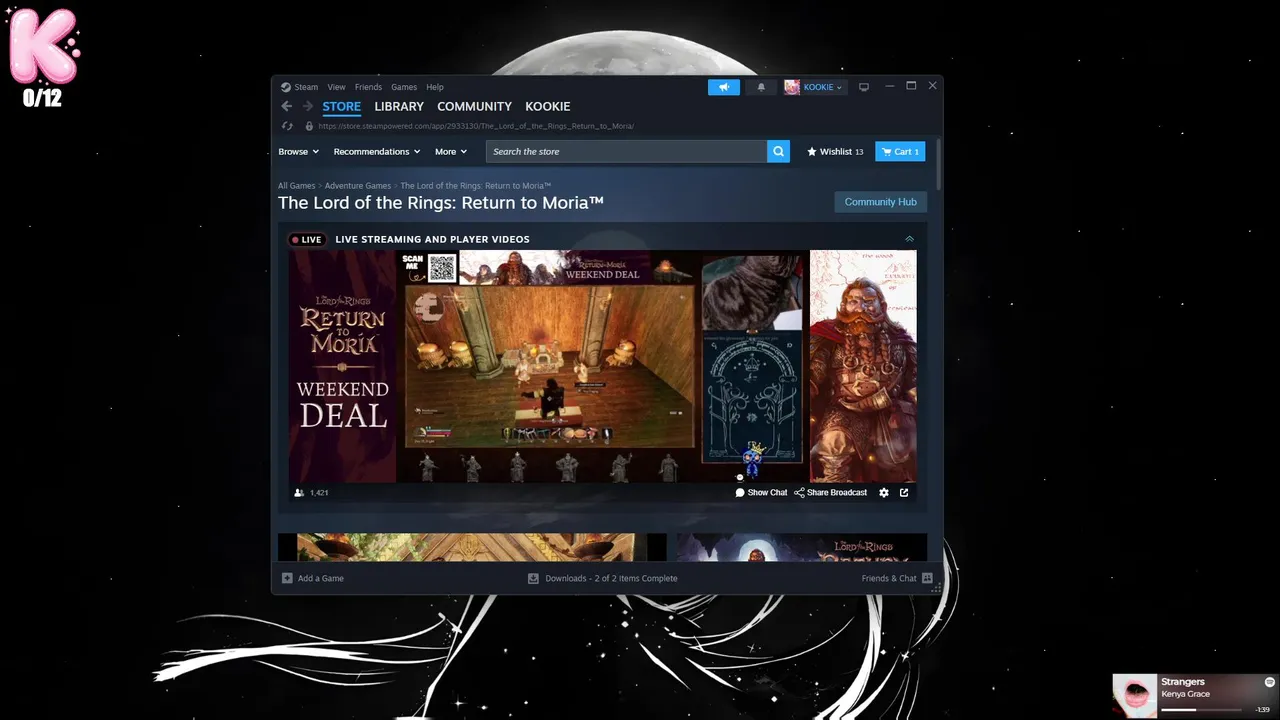Open notifications bell icon
This screenshot has width=1280, height=720.
761,87
